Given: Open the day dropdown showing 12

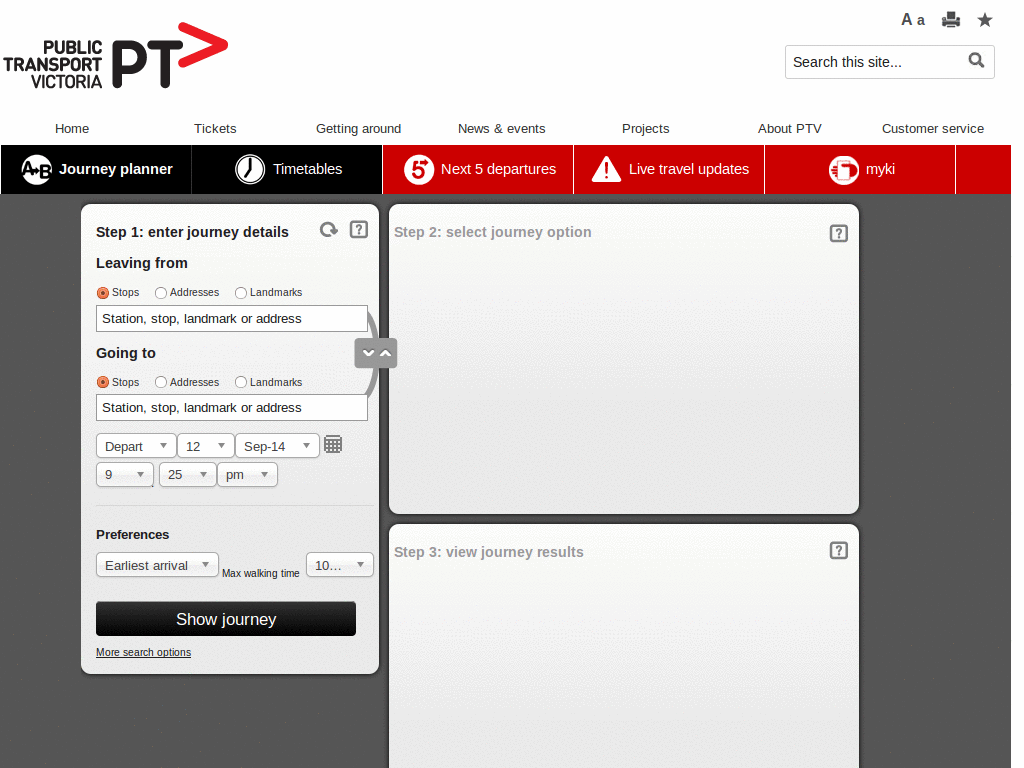Looking at the screenshot, I should point(206,446).
